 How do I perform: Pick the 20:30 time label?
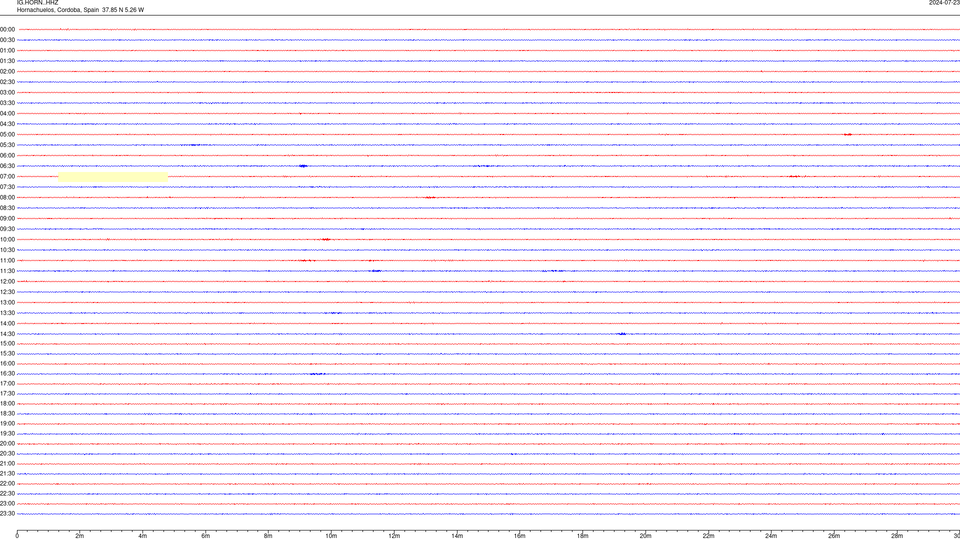point(7,454)
